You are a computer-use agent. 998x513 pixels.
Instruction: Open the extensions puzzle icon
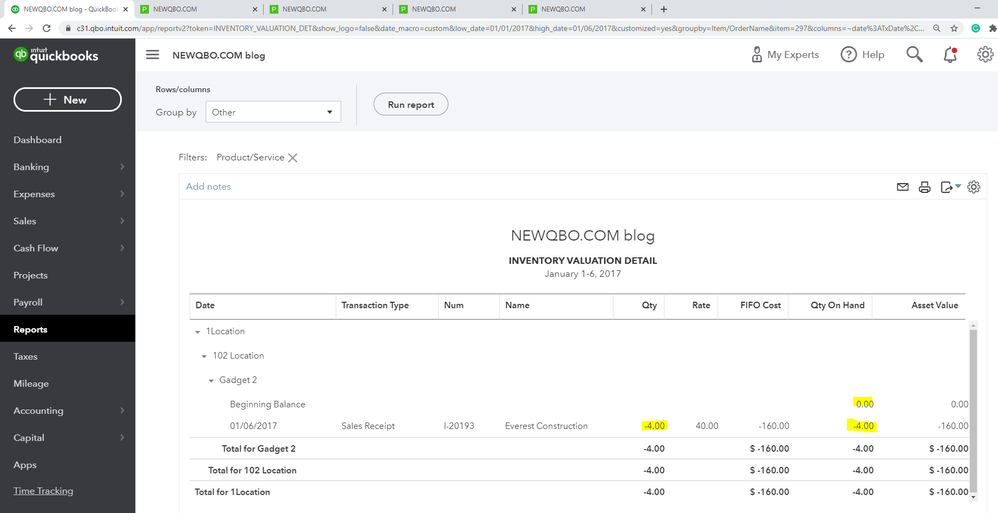(x=992, y=28)
